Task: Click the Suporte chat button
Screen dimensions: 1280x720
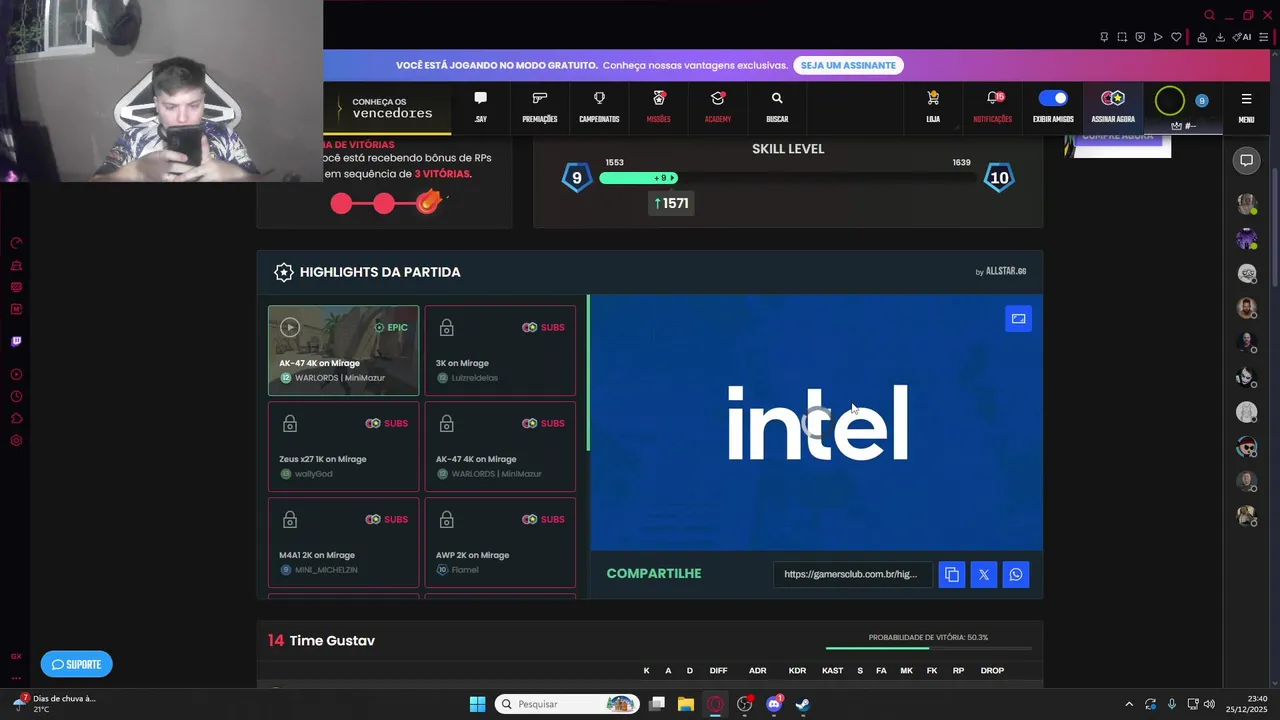Action: (x=76, y=664)
